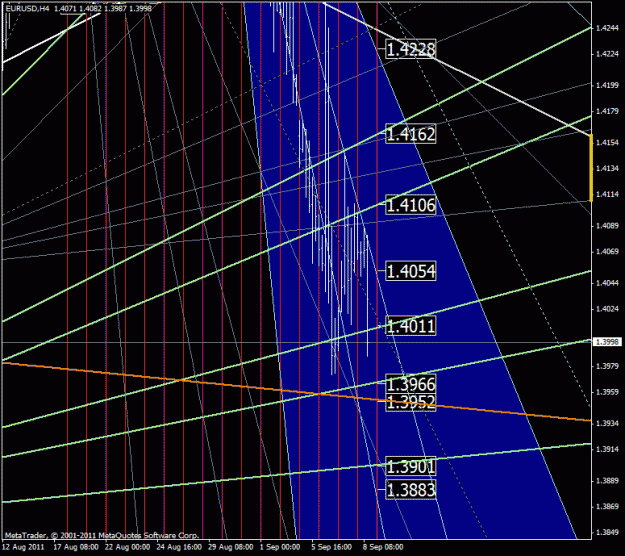Click the 1.4244 value on price axis
Image resolution: width=625 pixels, height=556 pixels.
607,28
